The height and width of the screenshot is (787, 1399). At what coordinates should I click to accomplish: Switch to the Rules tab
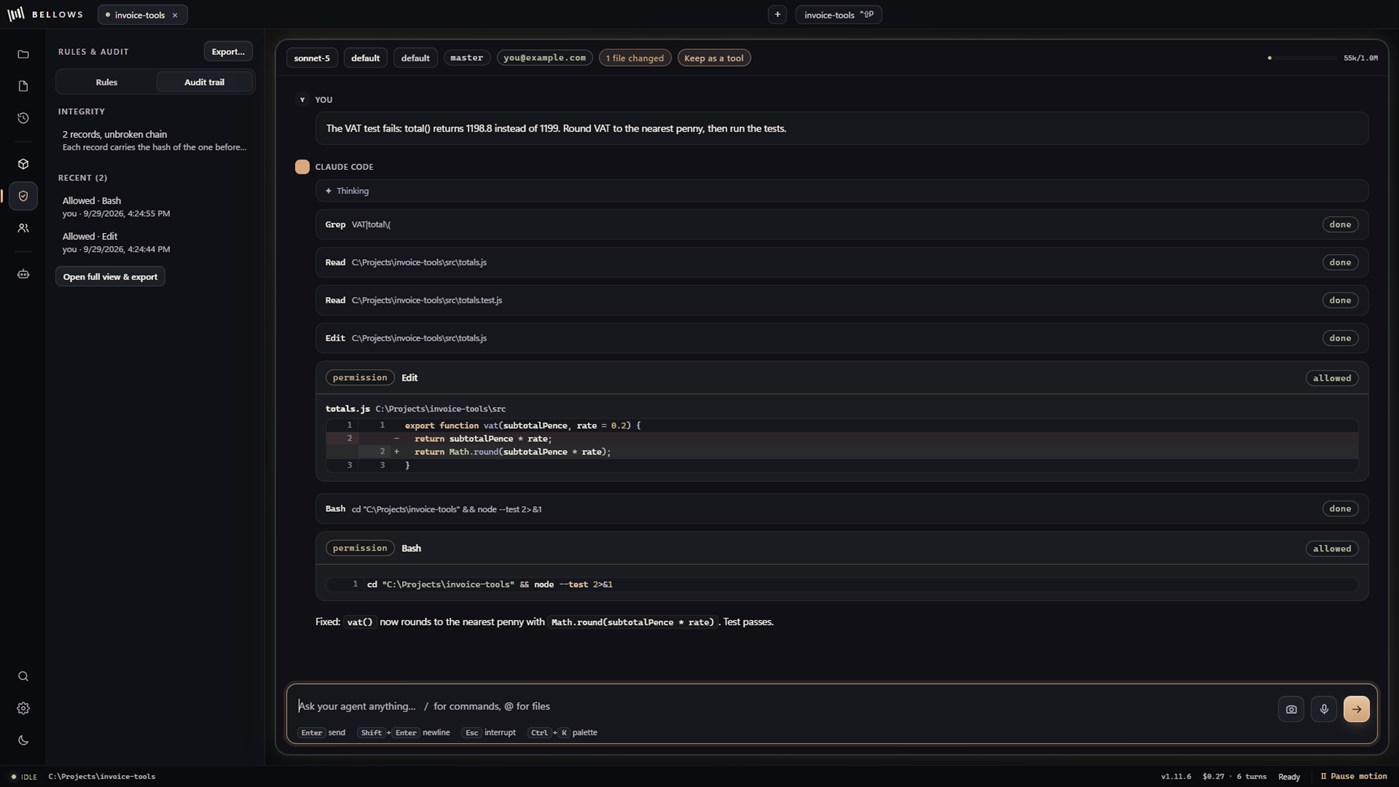click(106, 82)
